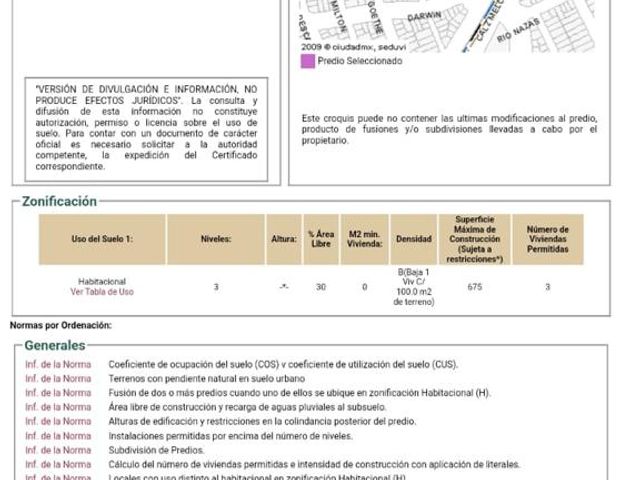
Task: Click the % Área Libre column header
Action: [x=321, y=239]
